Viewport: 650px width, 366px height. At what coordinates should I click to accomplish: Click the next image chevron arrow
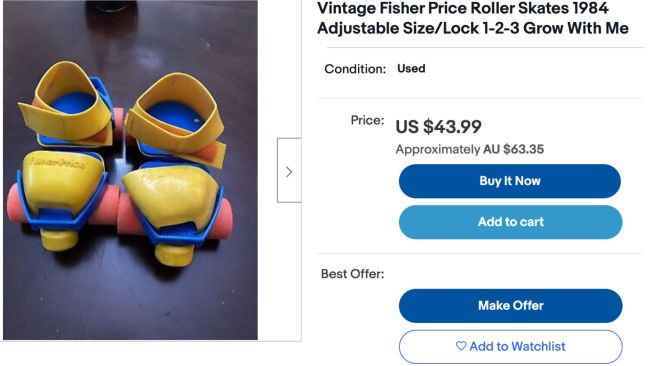pos(289,170)
